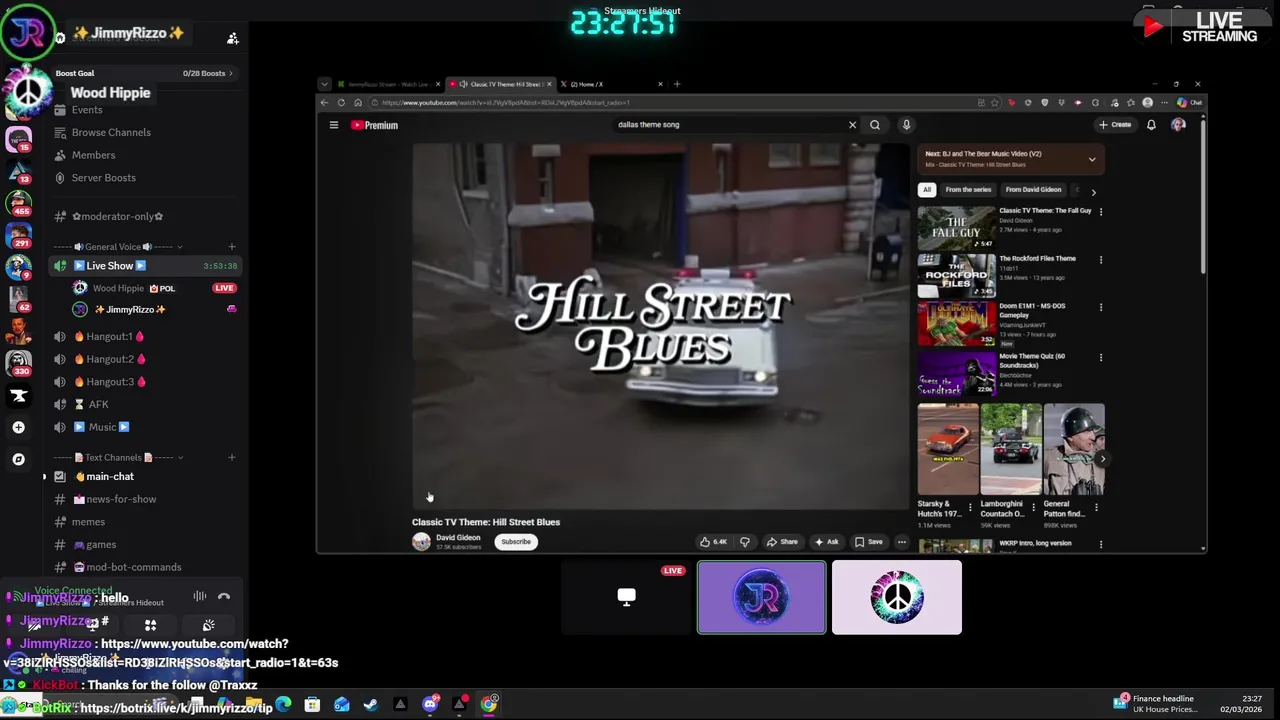Show more filter chips with arrow
This screenshot has height=720, width=1280.
click(1093, 191)
